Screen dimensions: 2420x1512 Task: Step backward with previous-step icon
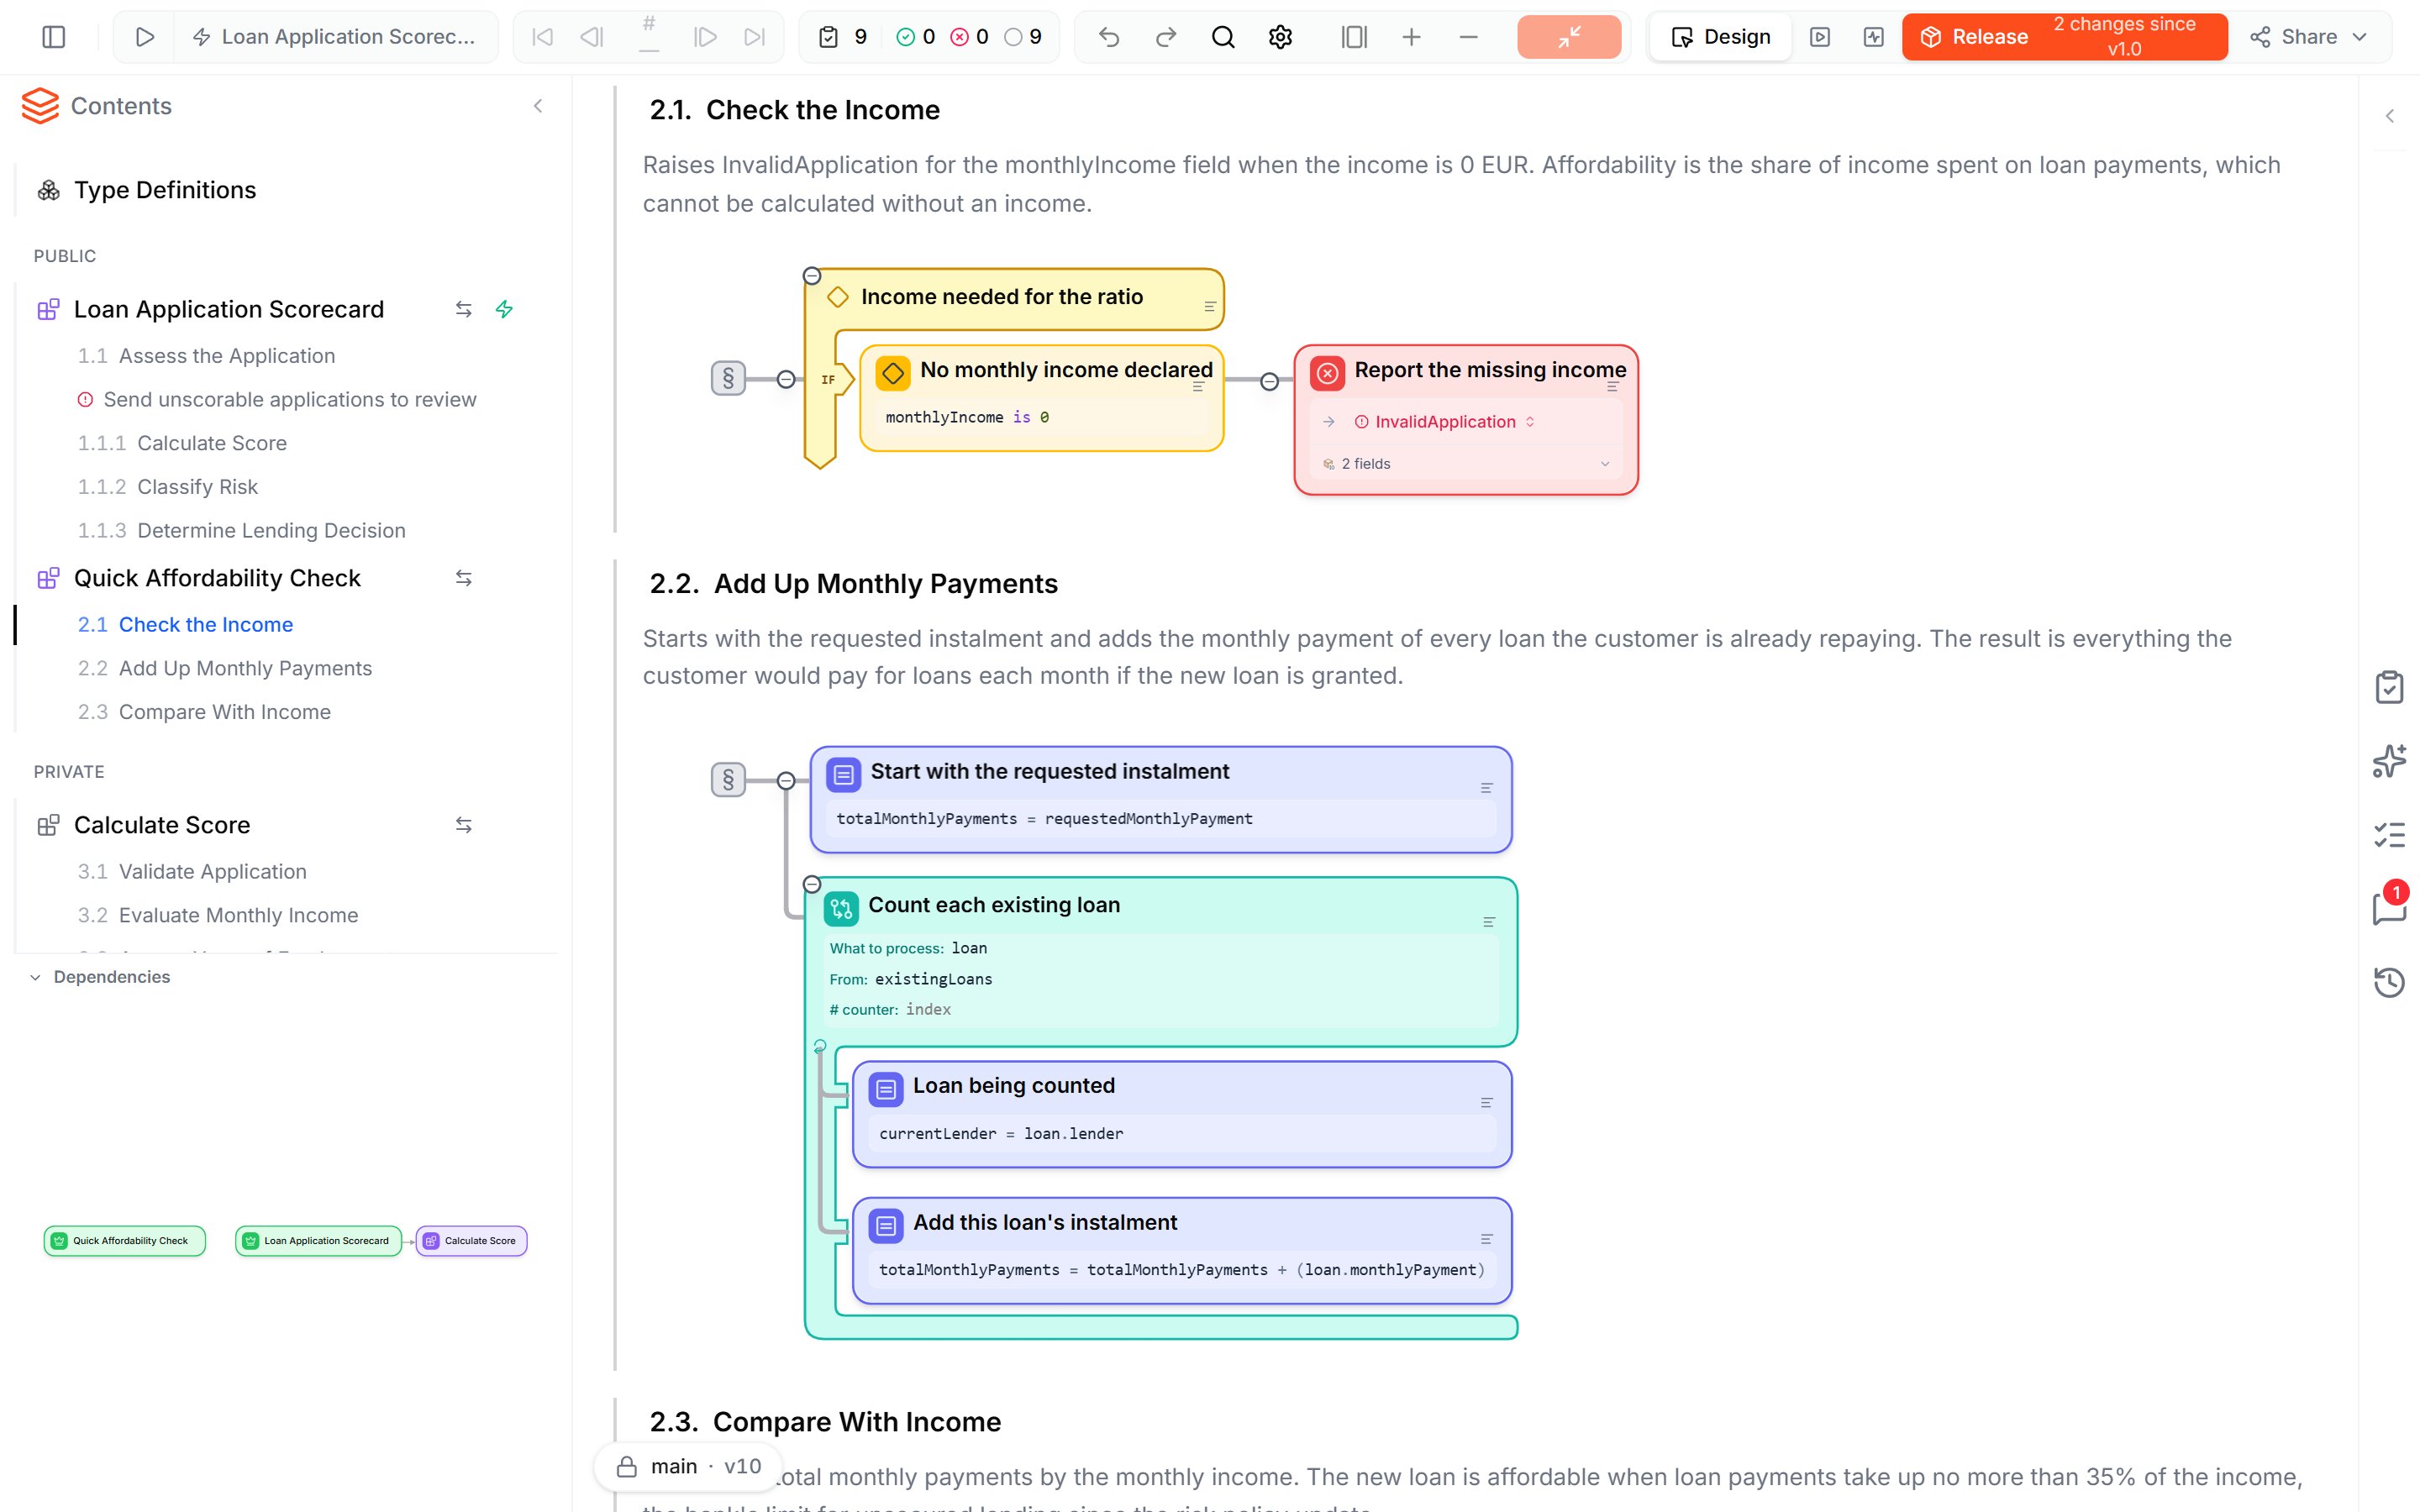(592, 37)
